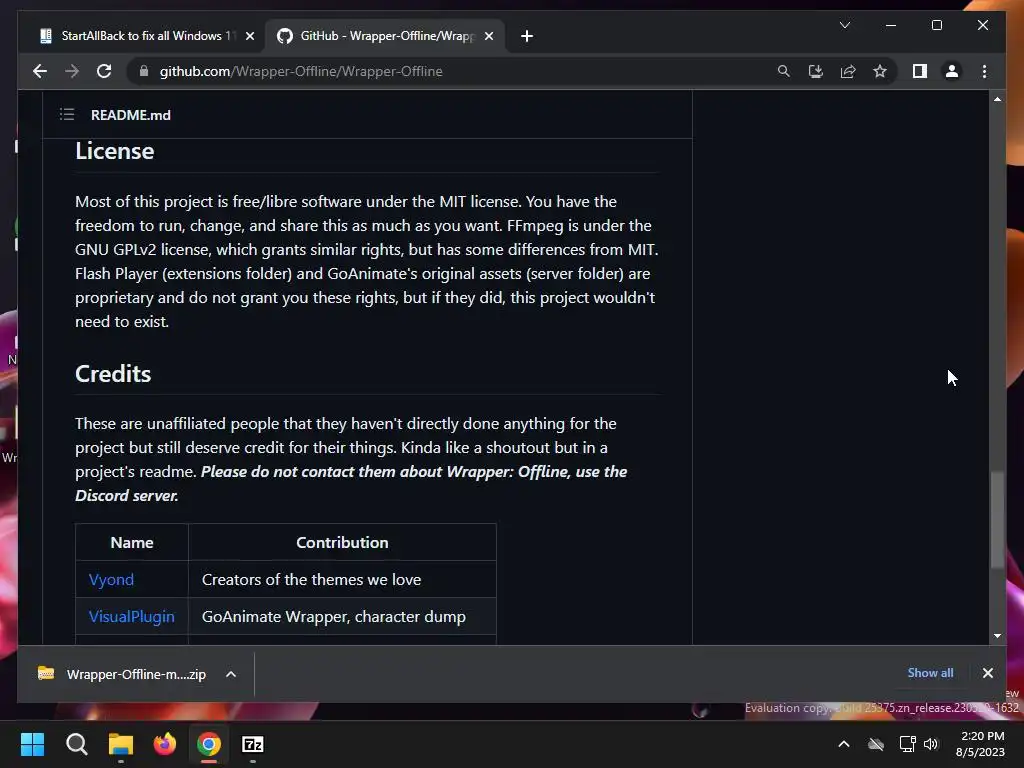The width and height of the screenshot is (1024, 768).
Task: Open the clock and date calendar
Action: [980, 744]
